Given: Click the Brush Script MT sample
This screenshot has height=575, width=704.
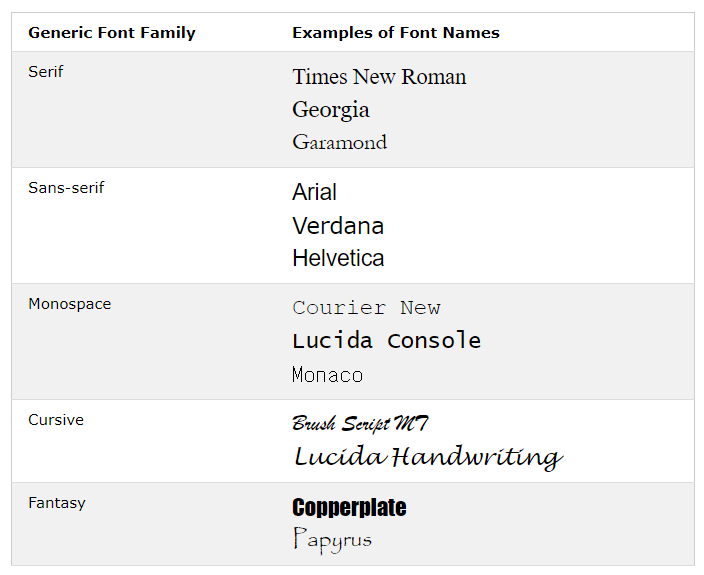Looking at the screenshot, I should [x=361, y=424].
